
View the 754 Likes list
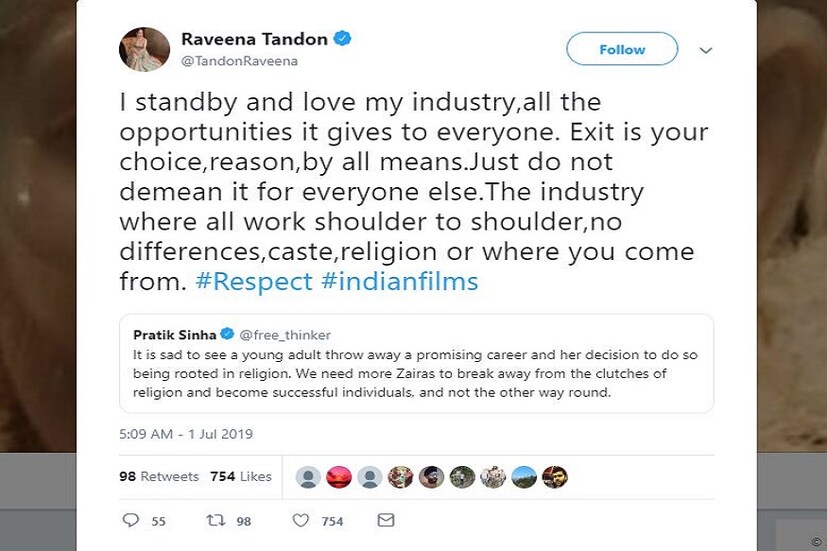click(240, 477)
